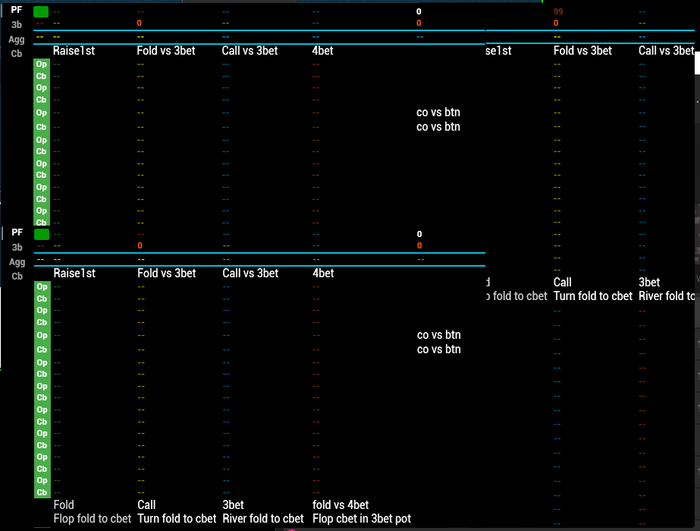Click Turn fold to cbet in the lower popup
Image resolution: width=700 pixels, height=531 pixels.
177,519
